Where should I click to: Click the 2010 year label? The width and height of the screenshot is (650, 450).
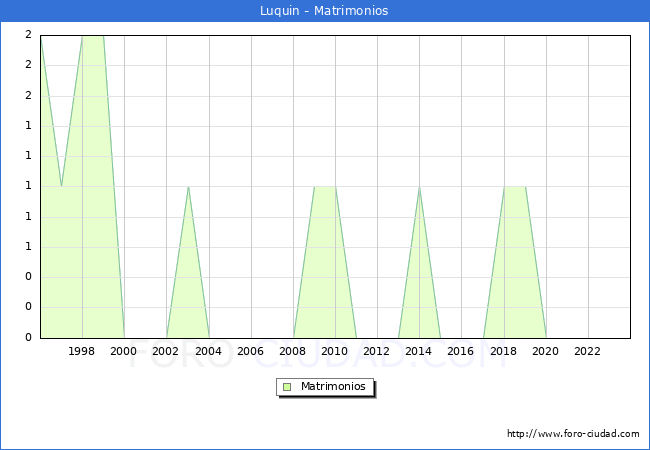[x=335, y=351]
